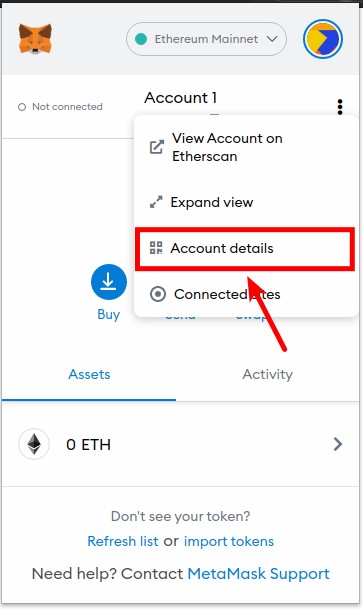Screen dimensions: 363x609
Task: Click the Not connected status indicator
Action: click(60, 106)
